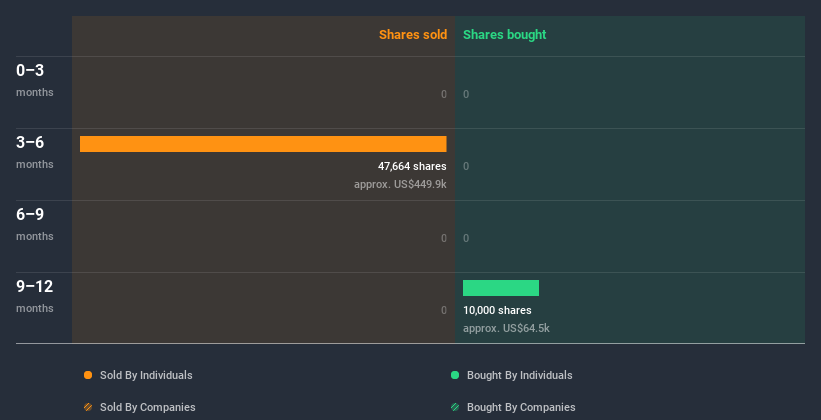Click the shares sold zero in 9–12 months row

[x=444, y=311]
